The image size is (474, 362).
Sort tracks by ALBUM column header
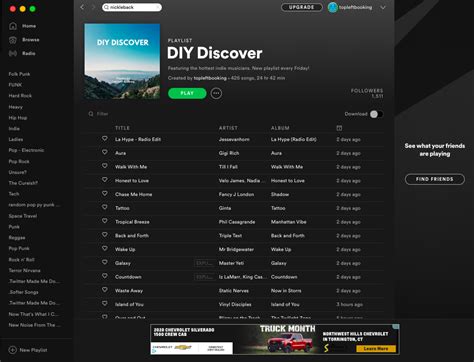(280, 128)
